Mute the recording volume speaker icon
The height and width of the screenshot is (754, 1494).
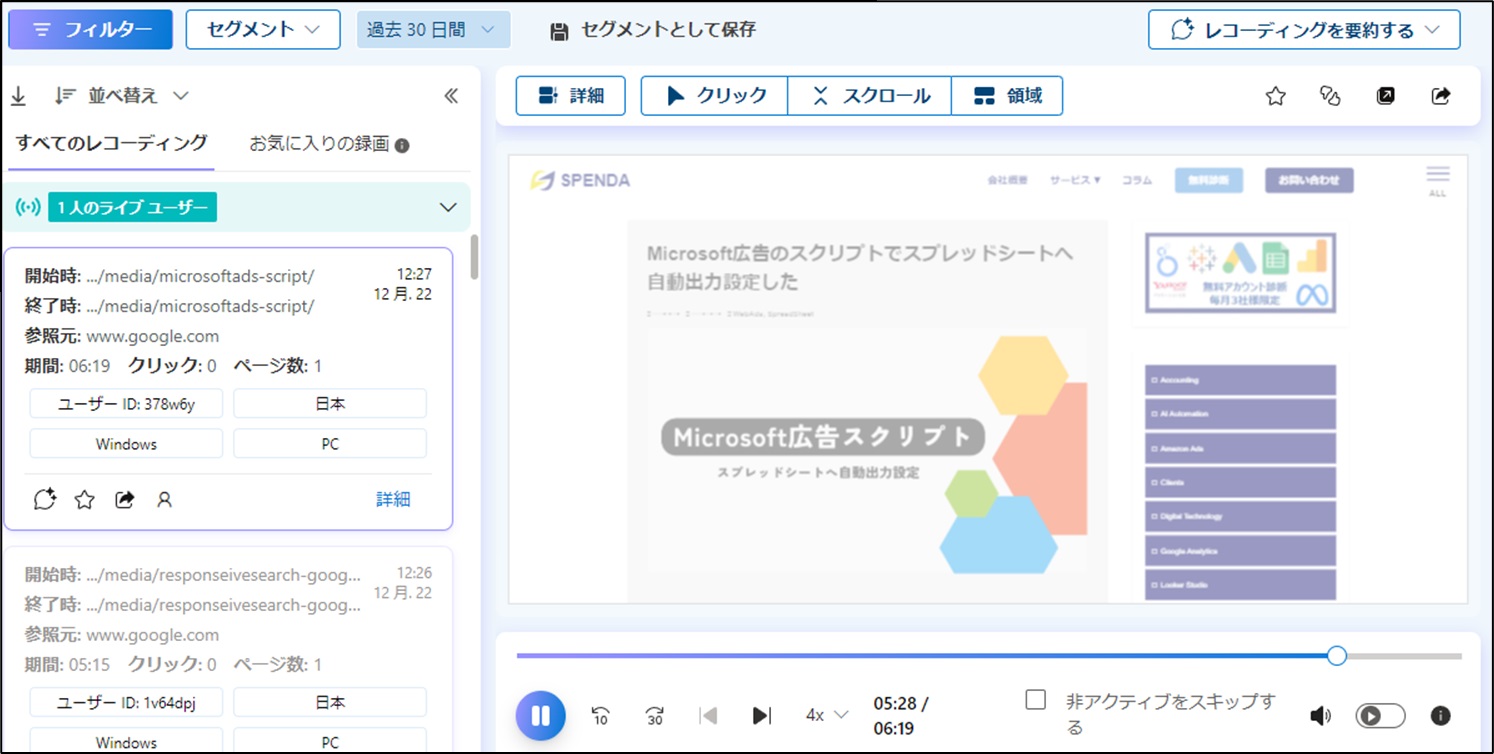click(1321, 715)
